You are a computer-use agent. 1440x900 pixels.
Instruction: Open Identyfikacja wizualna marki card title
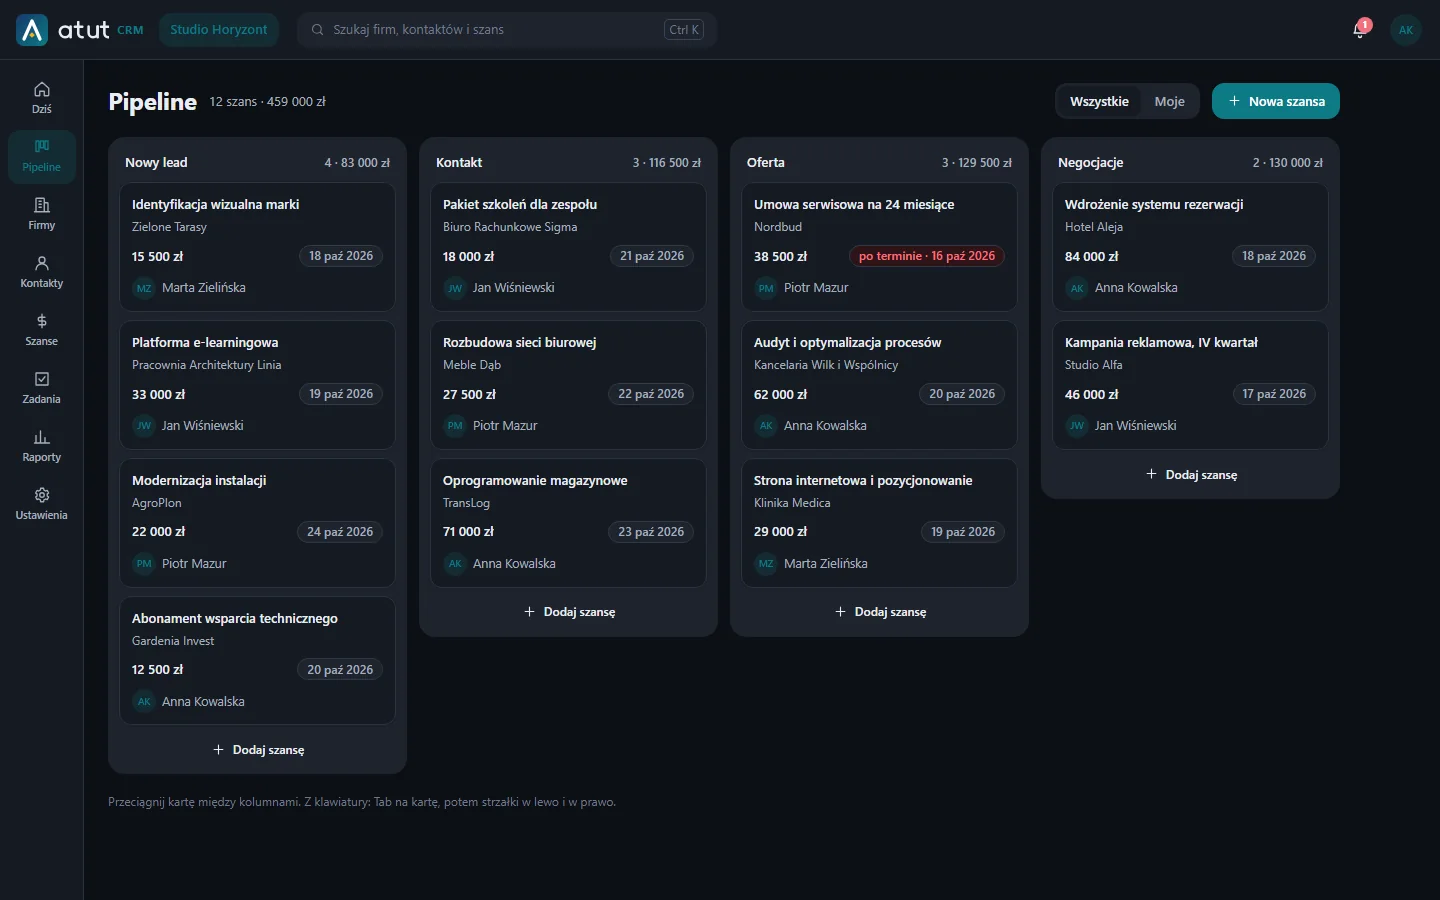point(215,205)
